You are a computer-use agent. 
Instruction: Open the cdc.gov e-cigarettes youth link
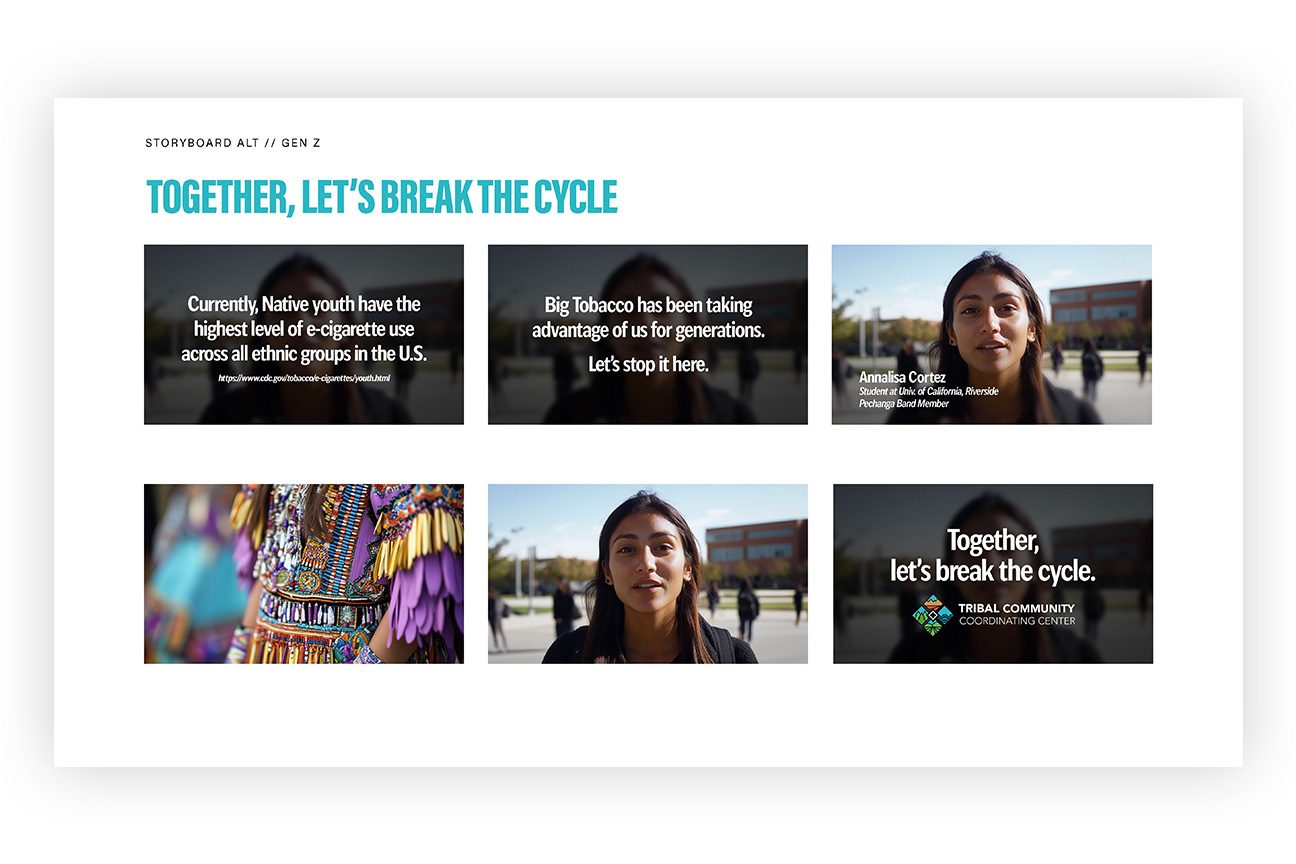(x=304, y=378)
